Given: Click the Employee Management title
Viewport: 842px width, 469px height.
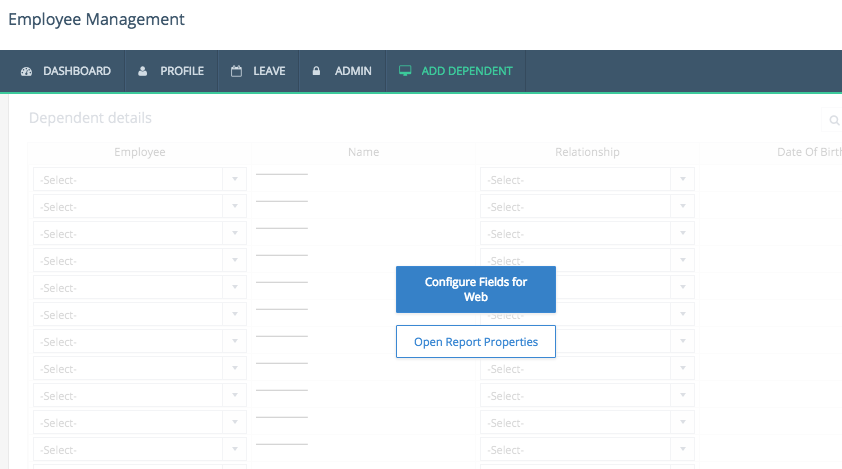Looking at the screenshot, I should click(96, 20).
